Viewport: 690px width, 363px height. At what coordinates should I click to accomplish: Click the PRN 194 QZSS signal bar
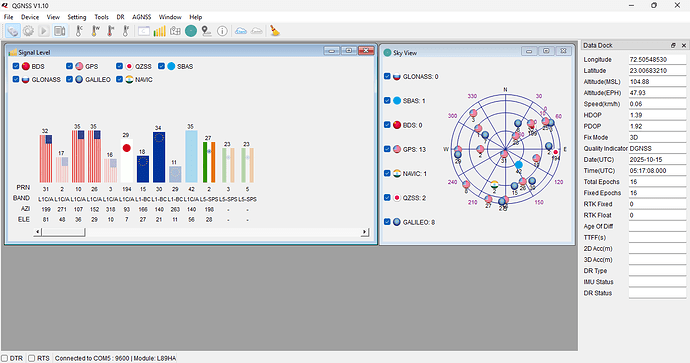pos(127,161)
